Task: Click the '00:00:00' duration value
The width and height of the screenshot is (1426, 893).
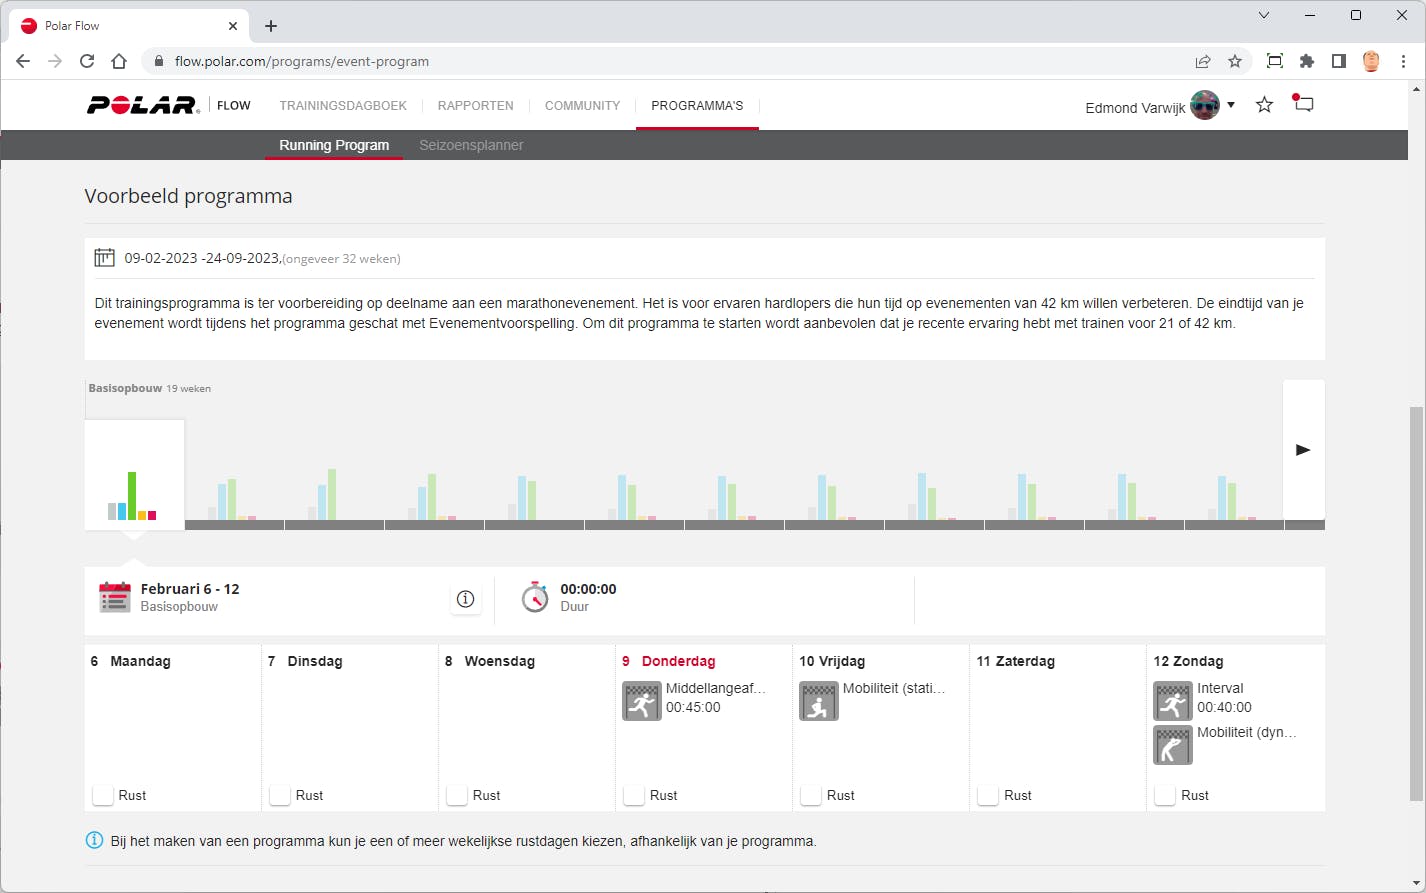Action: click(589, 589)
